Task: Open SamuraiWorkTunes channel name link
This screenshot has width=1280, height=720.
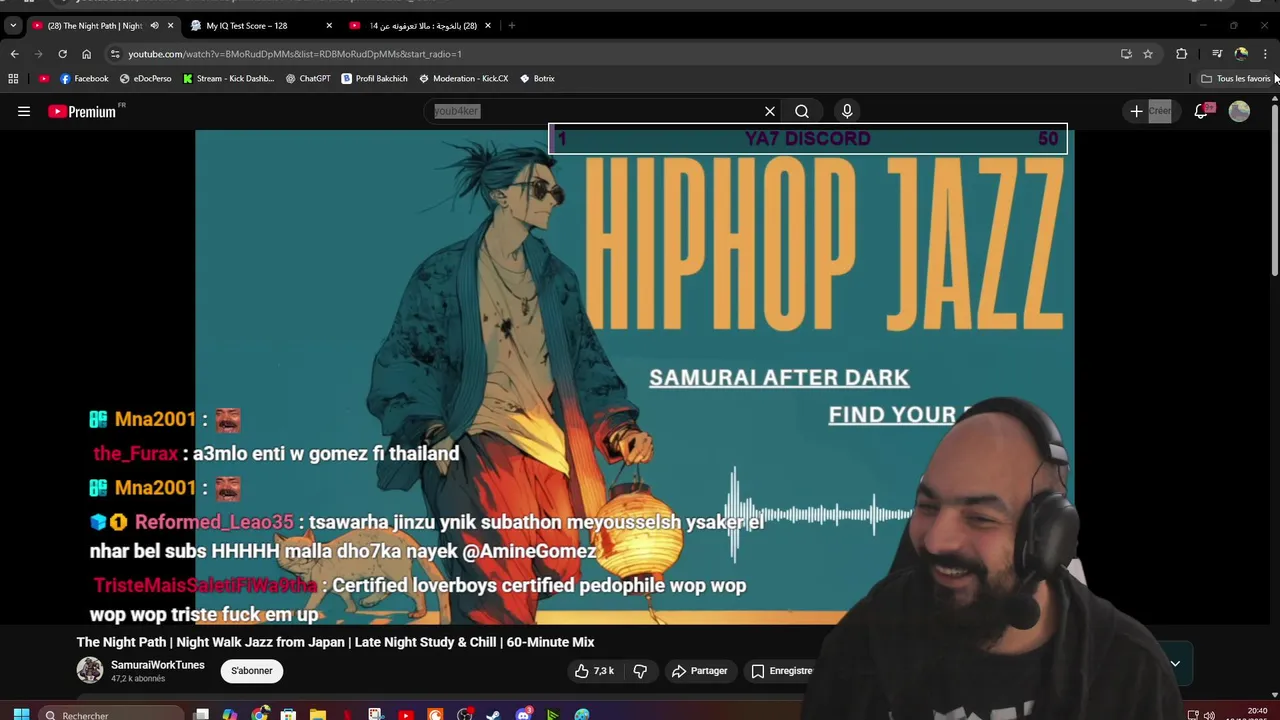Action: 158,665
